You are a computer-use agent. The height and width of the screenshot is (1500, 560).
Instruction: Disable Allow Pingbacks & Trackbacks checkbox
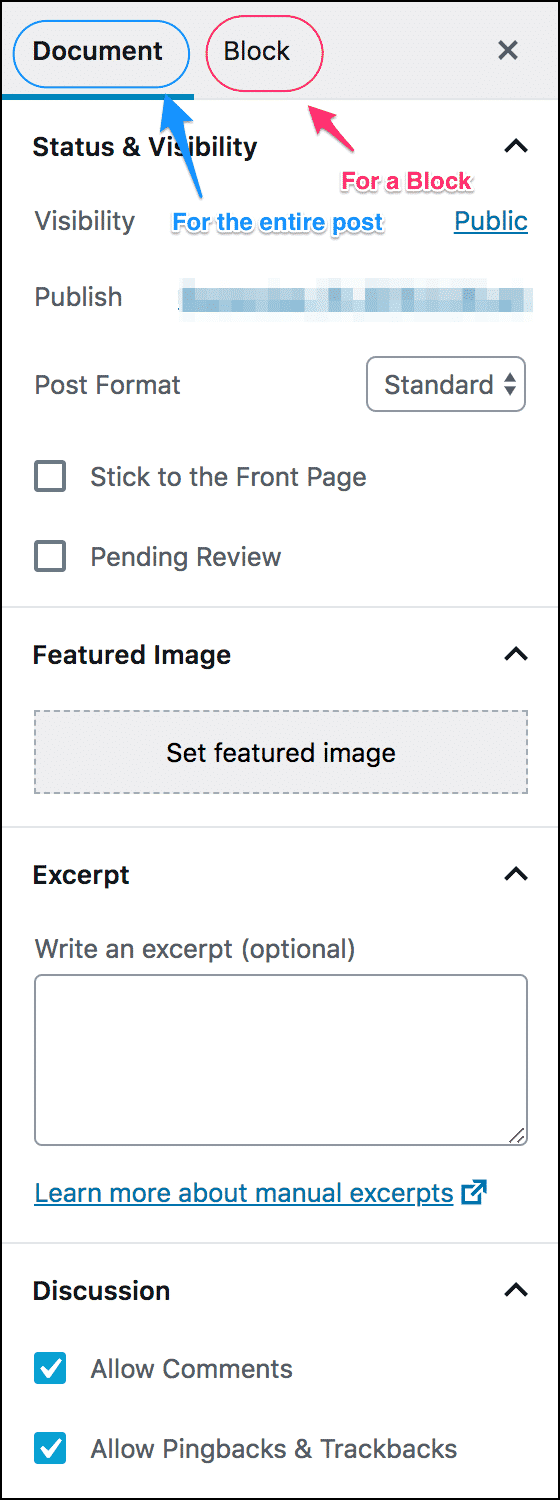pyautogui.click(x=50, y=1447)
